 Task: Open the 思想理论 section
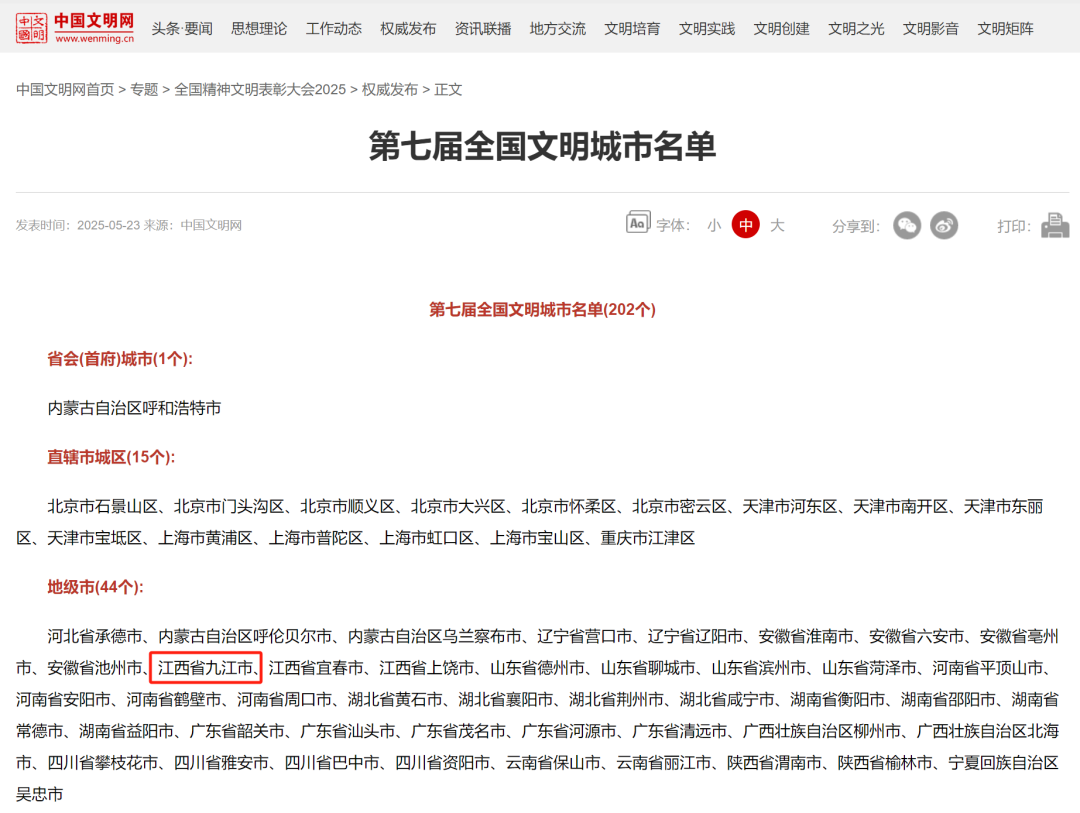point(258,28)
